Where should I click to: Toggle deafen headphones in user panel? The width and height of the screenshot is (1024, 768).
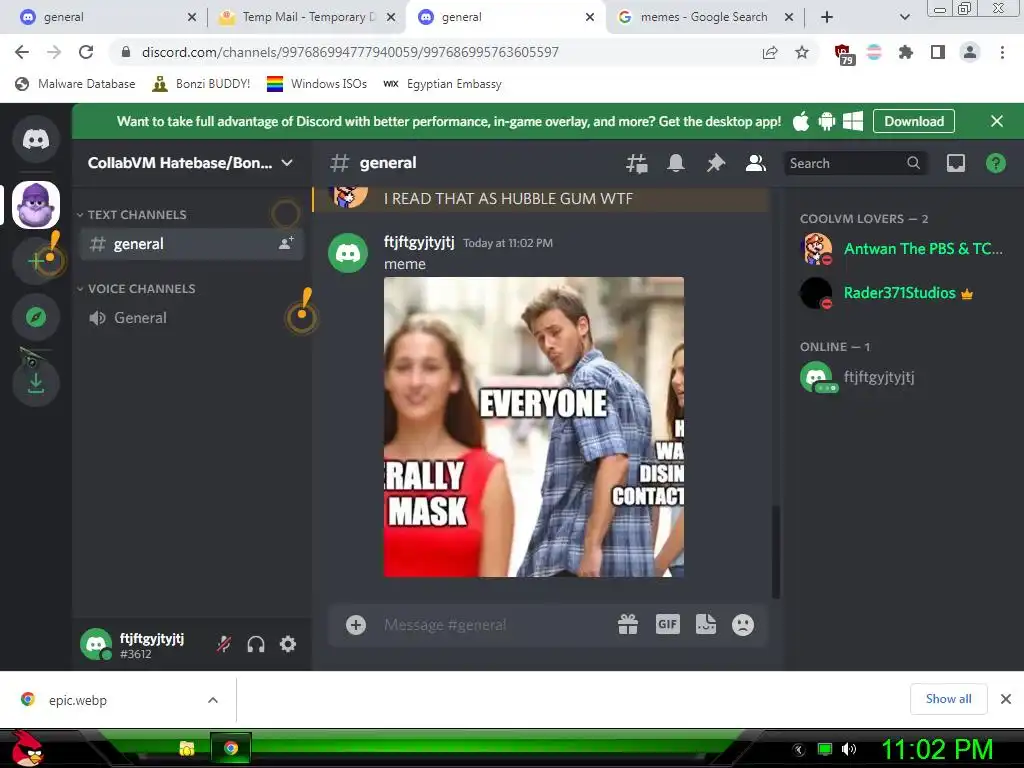click(256, 645)
